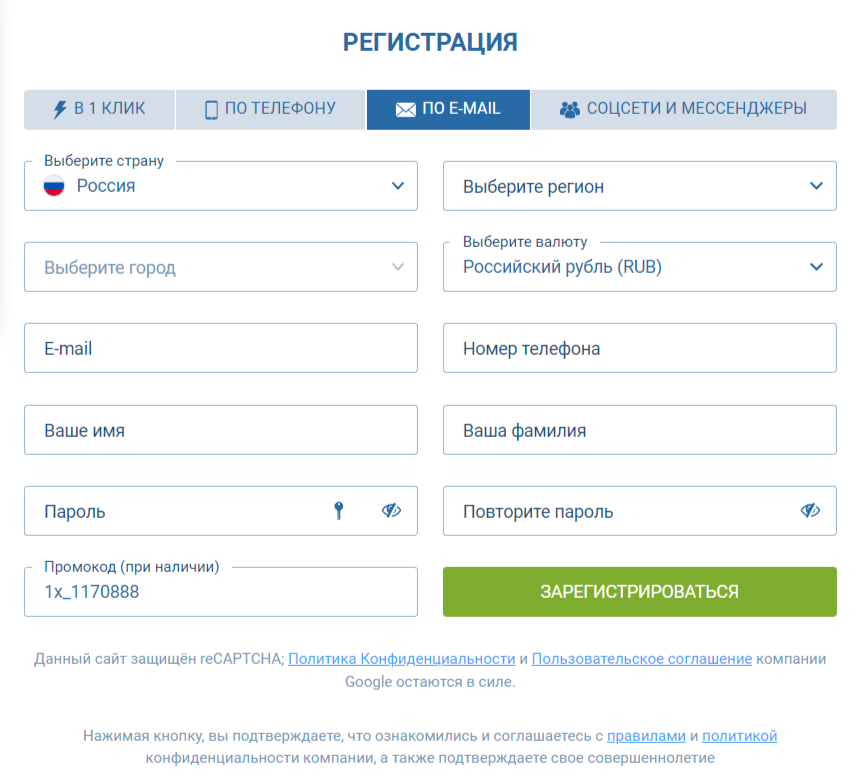Toggle visibility in Повторите пароль field
Viewport: 862px width, 782px height.
(x=810, y=511)
